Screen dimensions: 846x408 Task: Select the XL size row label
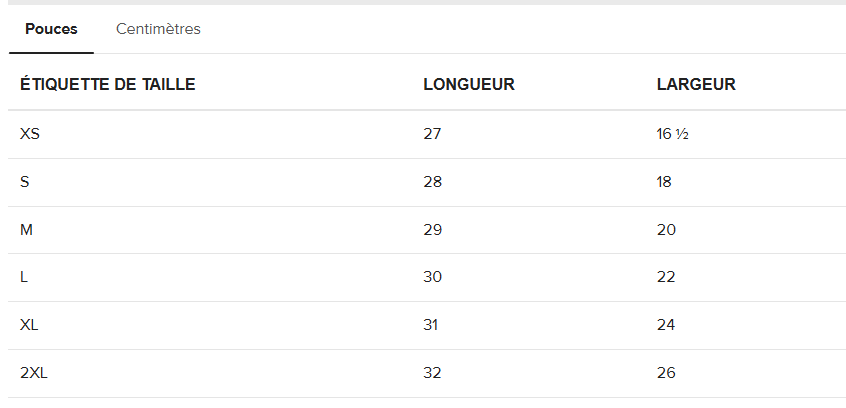[29, 325]
